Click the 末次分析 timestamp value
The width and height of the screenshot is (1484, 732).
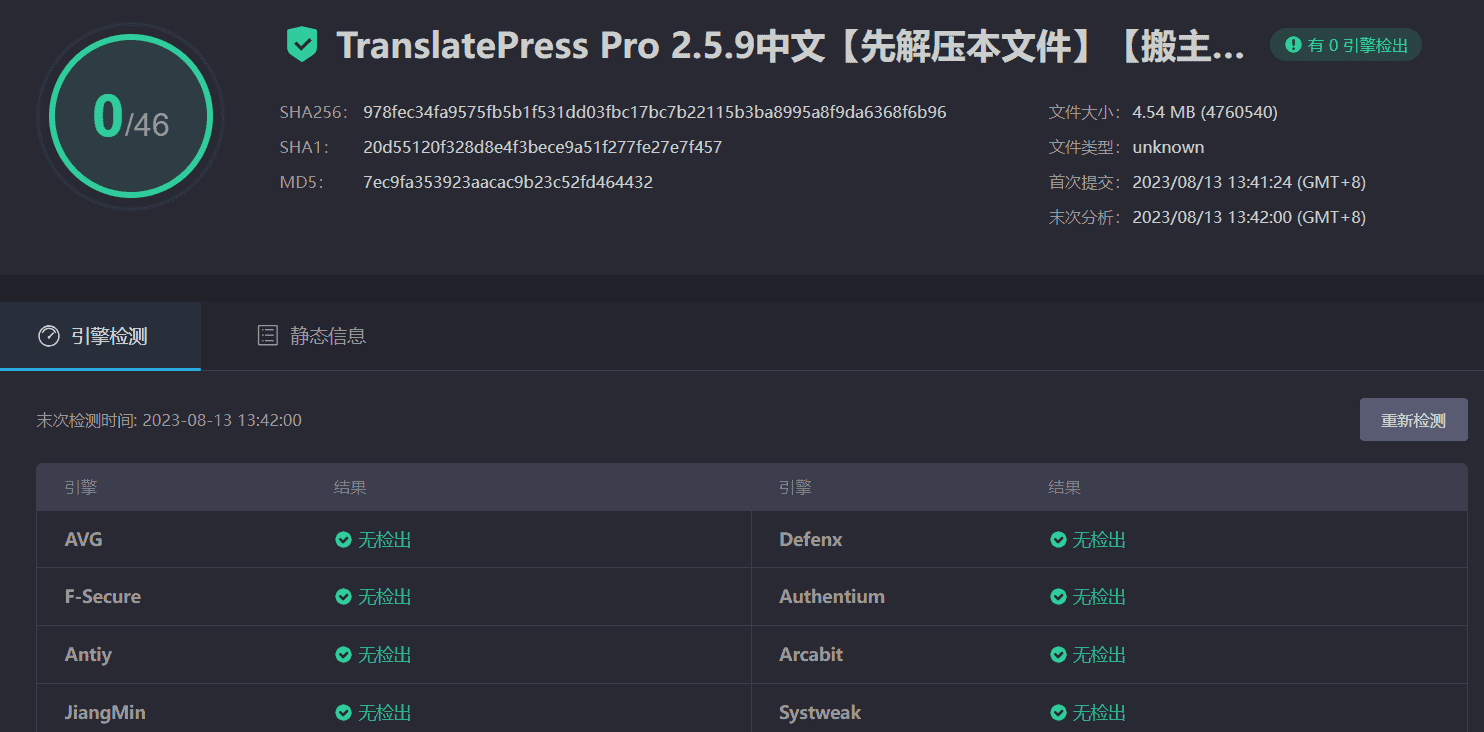[1249, 217]
